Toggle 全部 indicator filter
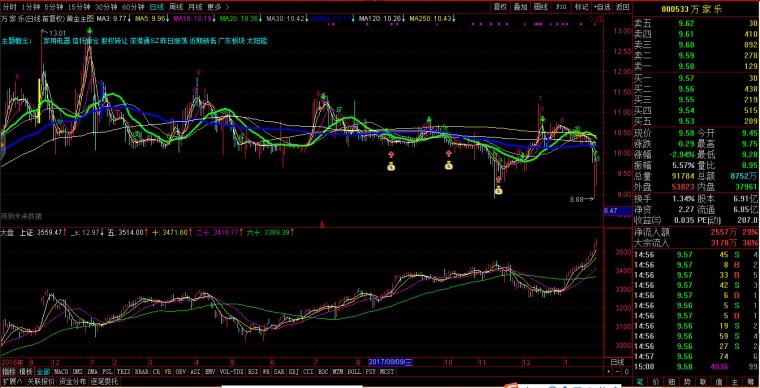This screenshot has width=760, height=388. [x=43, y=372]
